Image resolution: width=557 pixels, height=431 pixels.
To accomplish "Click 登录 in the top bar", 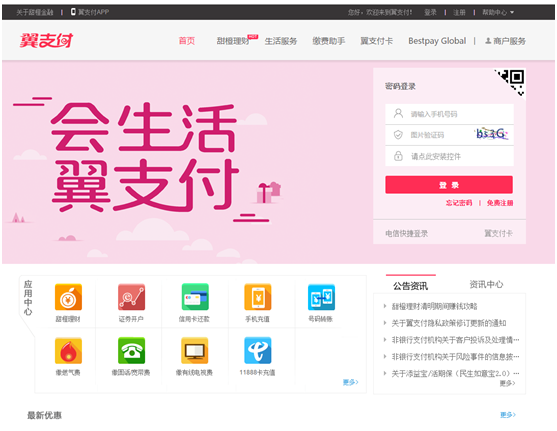I will click(430, 12).
